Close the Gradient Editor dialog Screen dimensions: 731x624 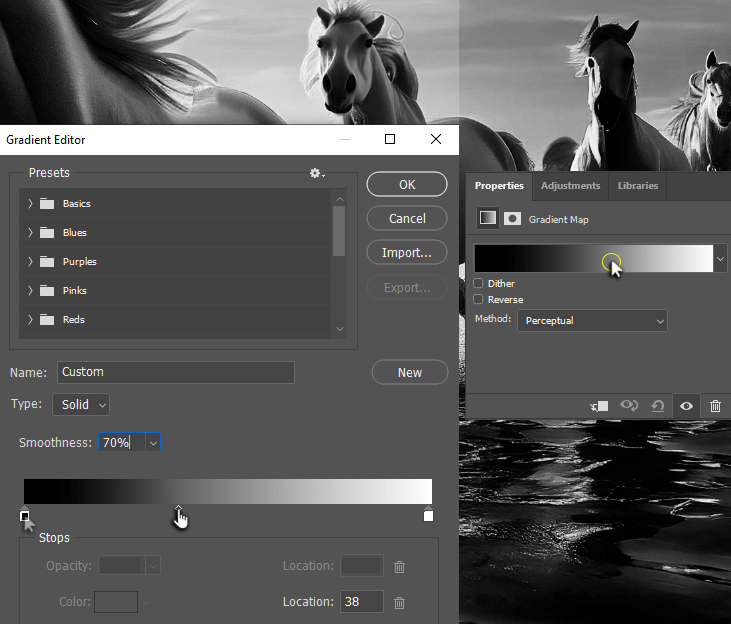[x=436, y=139]
